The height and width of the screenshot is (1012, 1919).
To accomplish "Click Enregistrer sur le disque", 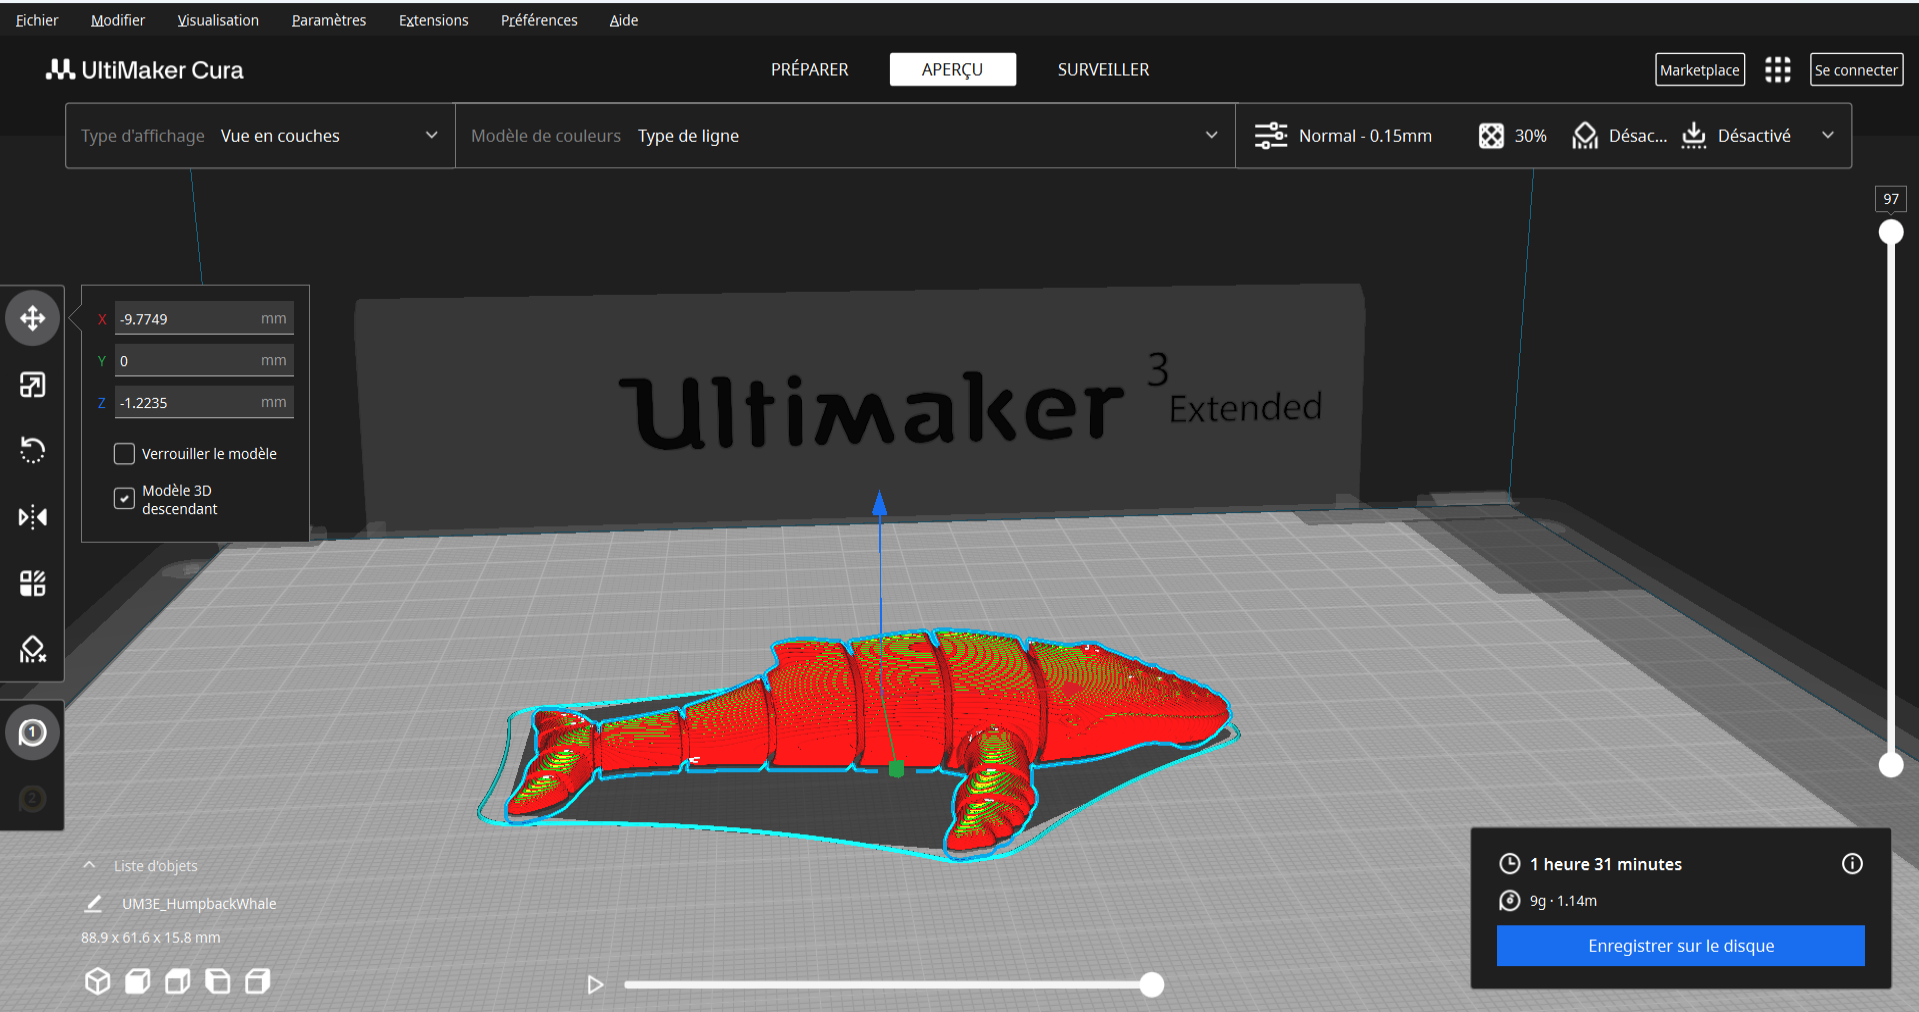I will click(1680, 946).
